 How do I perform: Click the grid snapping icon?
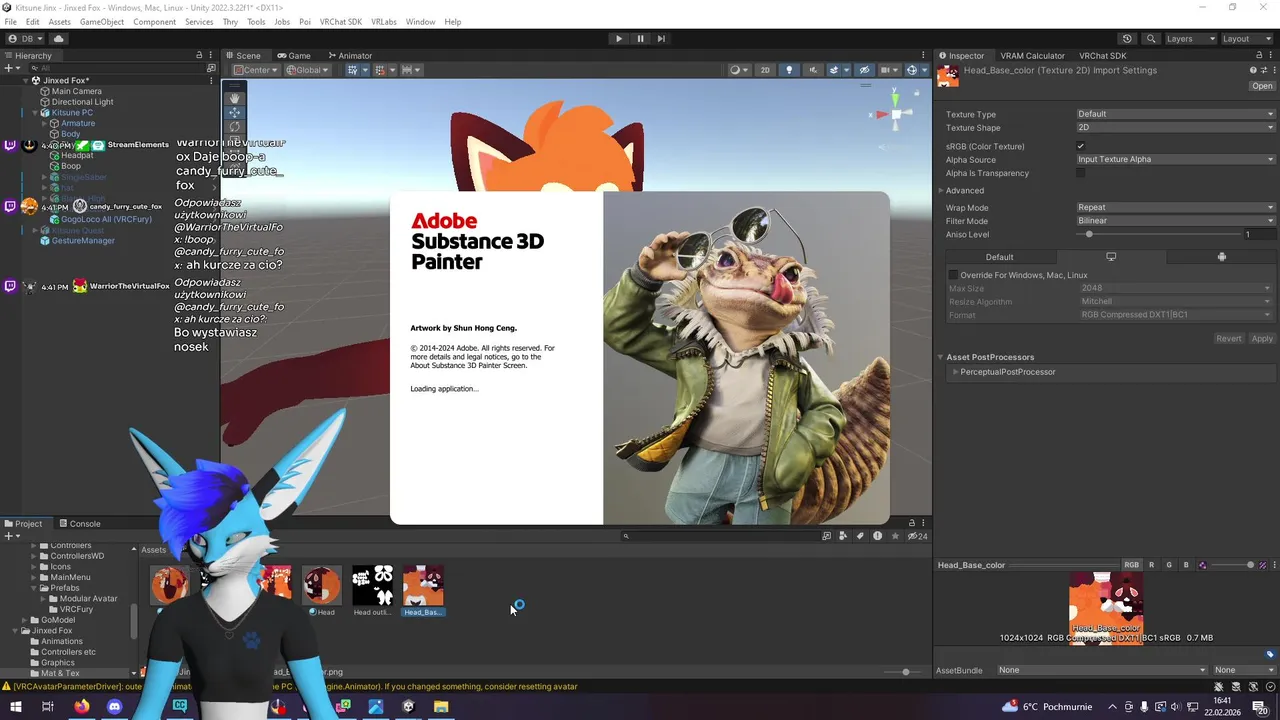pyautogui.click(x=381, y=70)
